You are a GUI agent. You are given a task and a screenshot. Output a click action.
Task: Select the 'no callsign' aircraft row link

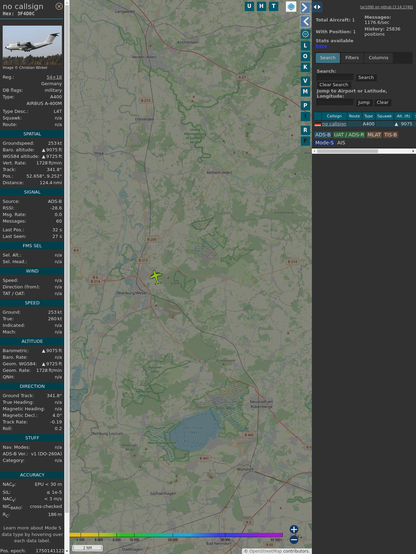pos(334,124)
